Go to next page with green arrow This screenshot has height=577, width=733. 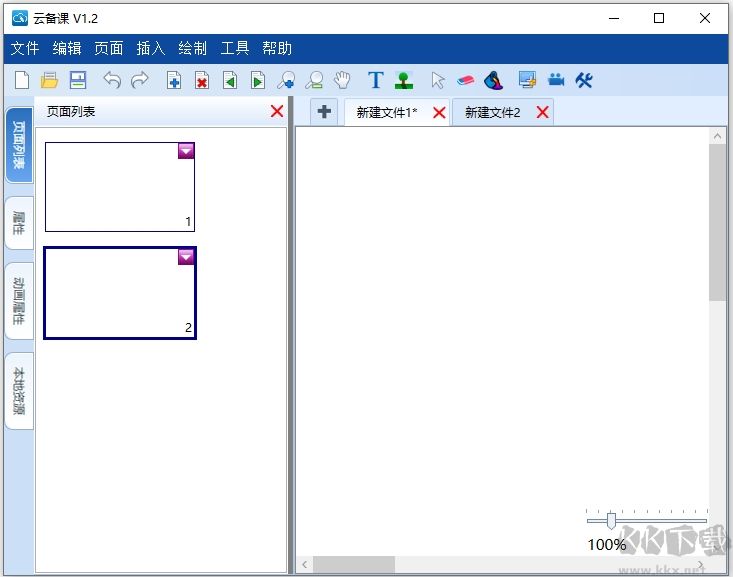click(x=258, y=81)
